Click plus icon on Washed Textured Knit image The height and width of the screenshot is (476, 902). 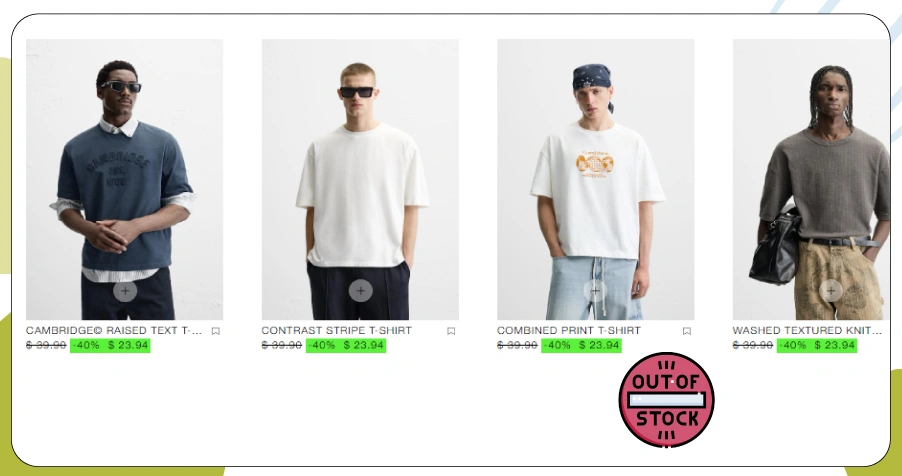click(831, 291)
